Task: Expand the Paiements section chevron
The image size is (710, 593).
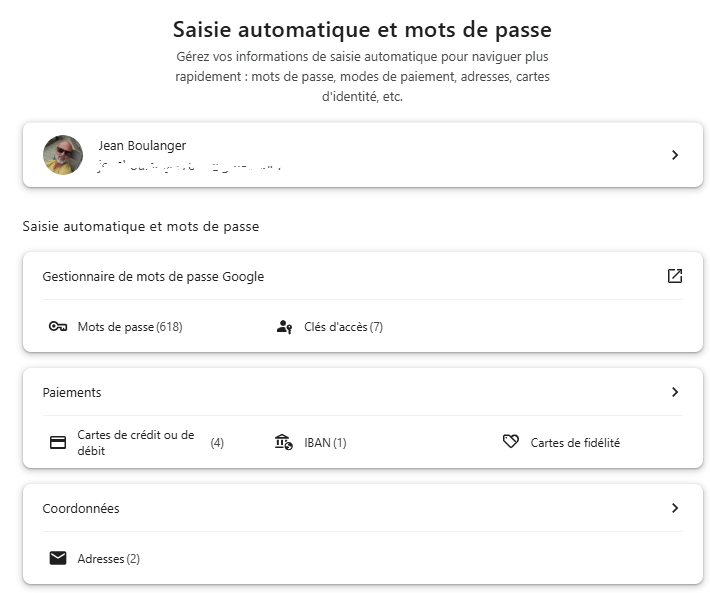Action: [x=675, y=392]
